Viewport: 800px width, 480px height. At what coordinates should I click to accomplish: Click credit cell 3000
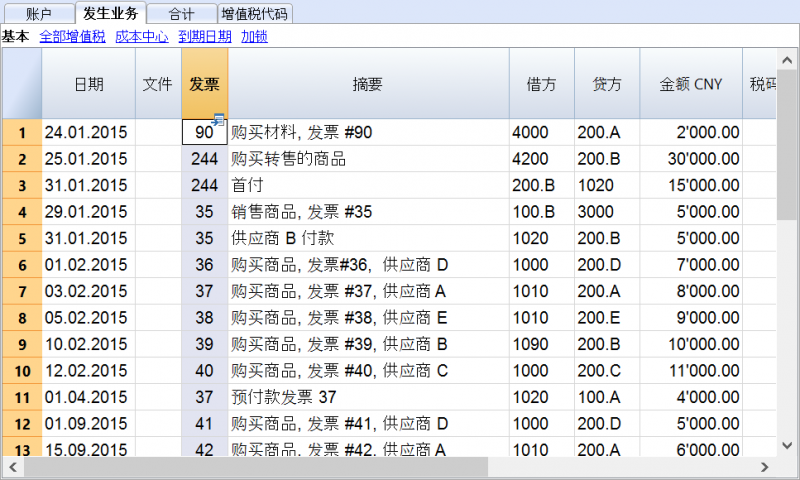(607, 212)
